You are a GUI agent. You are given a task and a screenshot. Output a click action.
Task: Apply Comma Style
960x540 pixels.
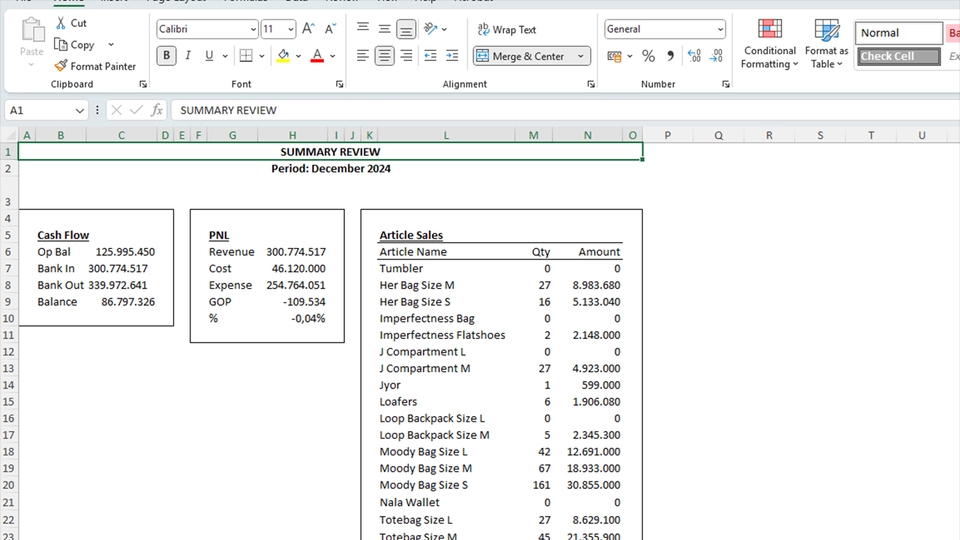670,56
